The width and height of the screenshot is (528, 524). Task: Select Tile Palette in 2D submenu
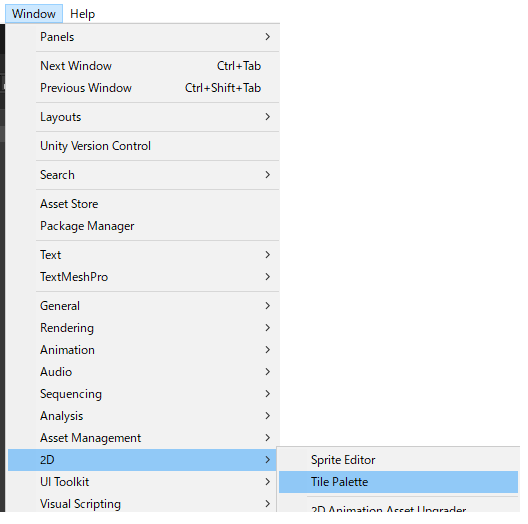pos(398,482)
